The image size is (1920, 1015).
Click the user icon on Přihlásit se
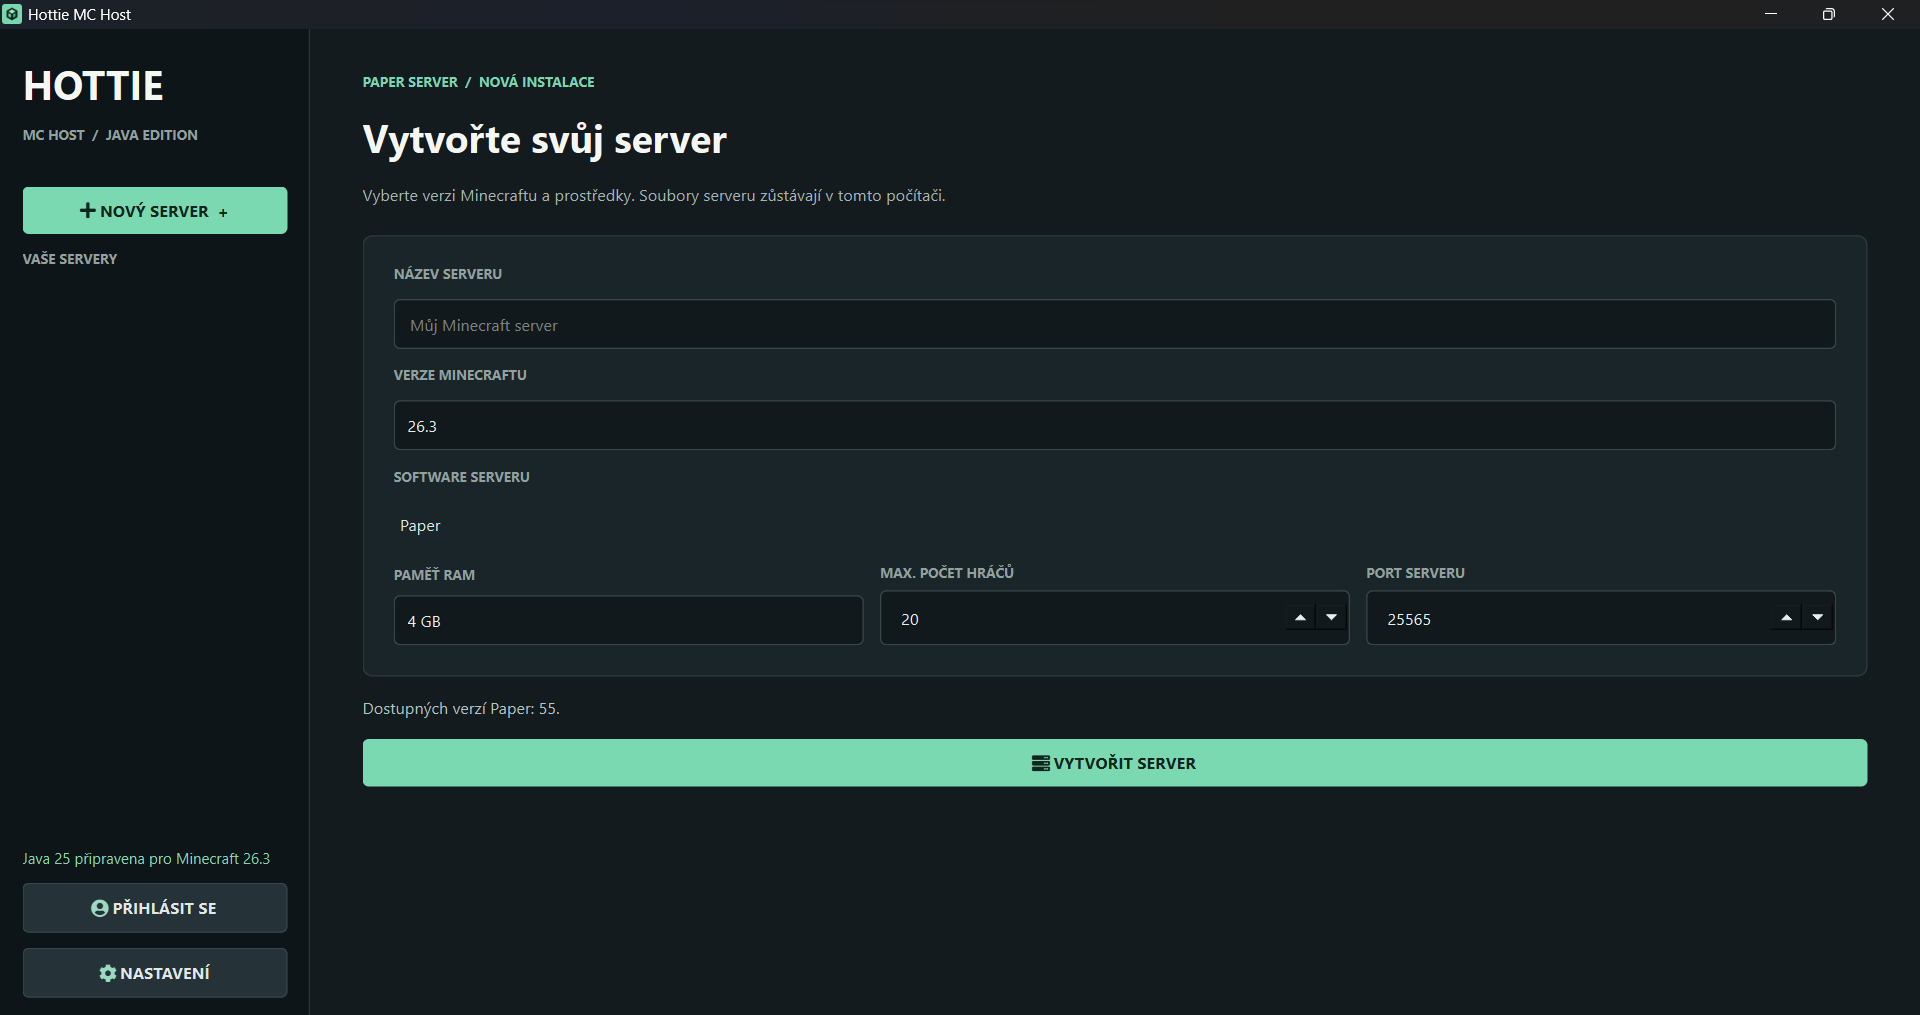tap(99, 908)
